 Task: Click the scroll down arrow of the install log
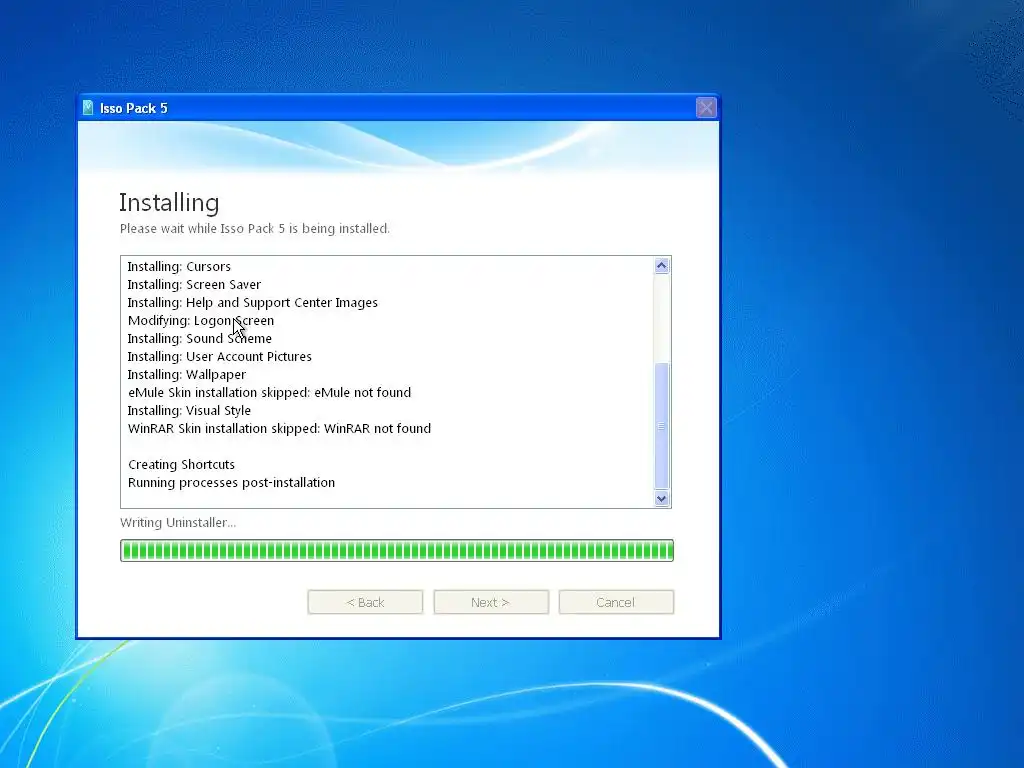pyautogui.click(x=662, y=499)
